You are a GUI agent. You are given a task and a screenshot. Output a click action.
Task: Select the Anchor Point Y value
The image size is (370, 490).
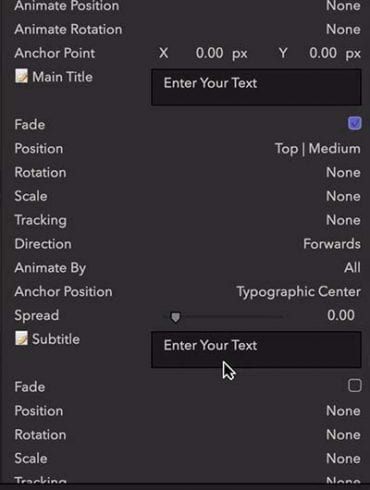tap(323, 53)
